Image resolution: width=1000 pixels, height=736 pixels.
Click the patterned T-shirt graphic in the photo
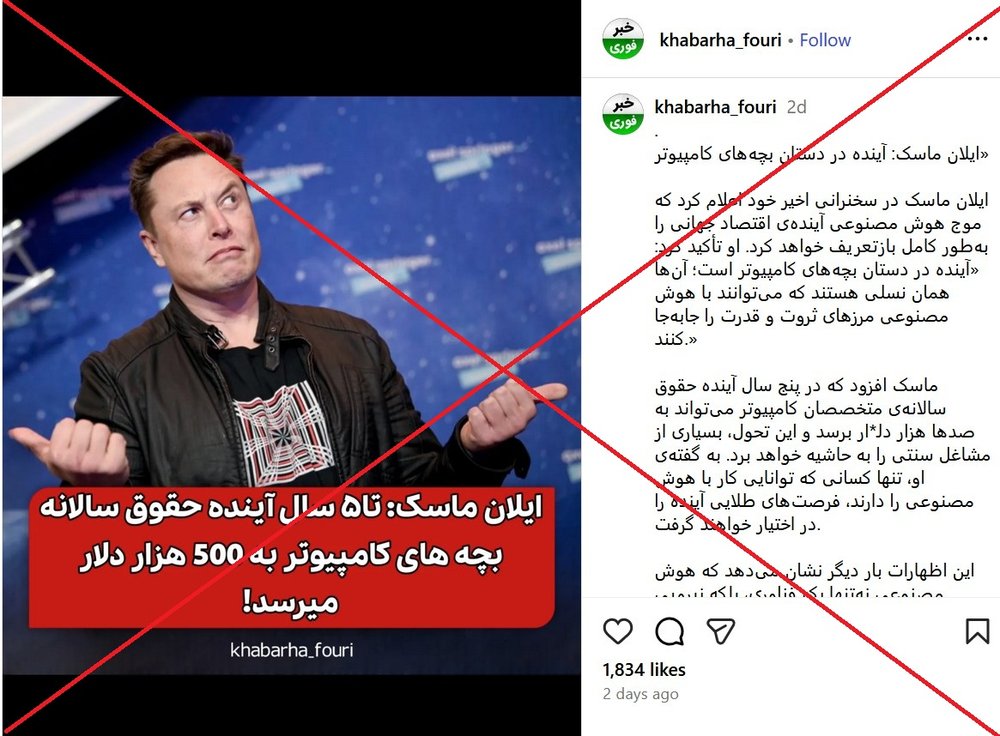pyautogui.click(x=283, y=434)
